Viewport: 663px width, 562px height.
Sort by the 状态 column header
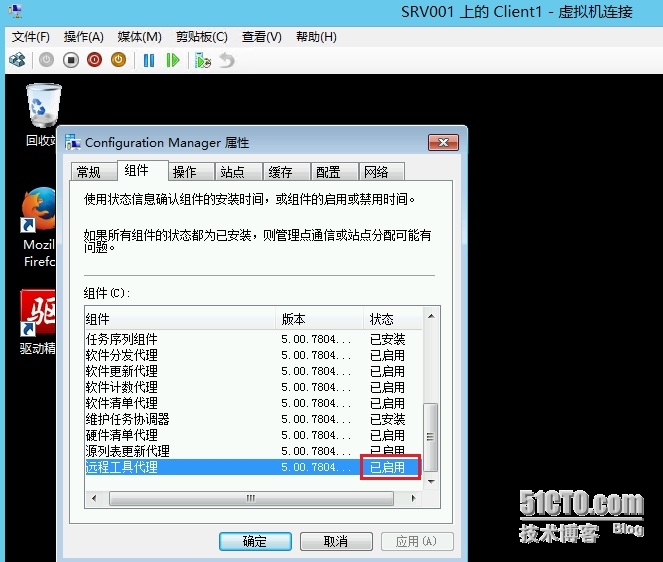392,319
